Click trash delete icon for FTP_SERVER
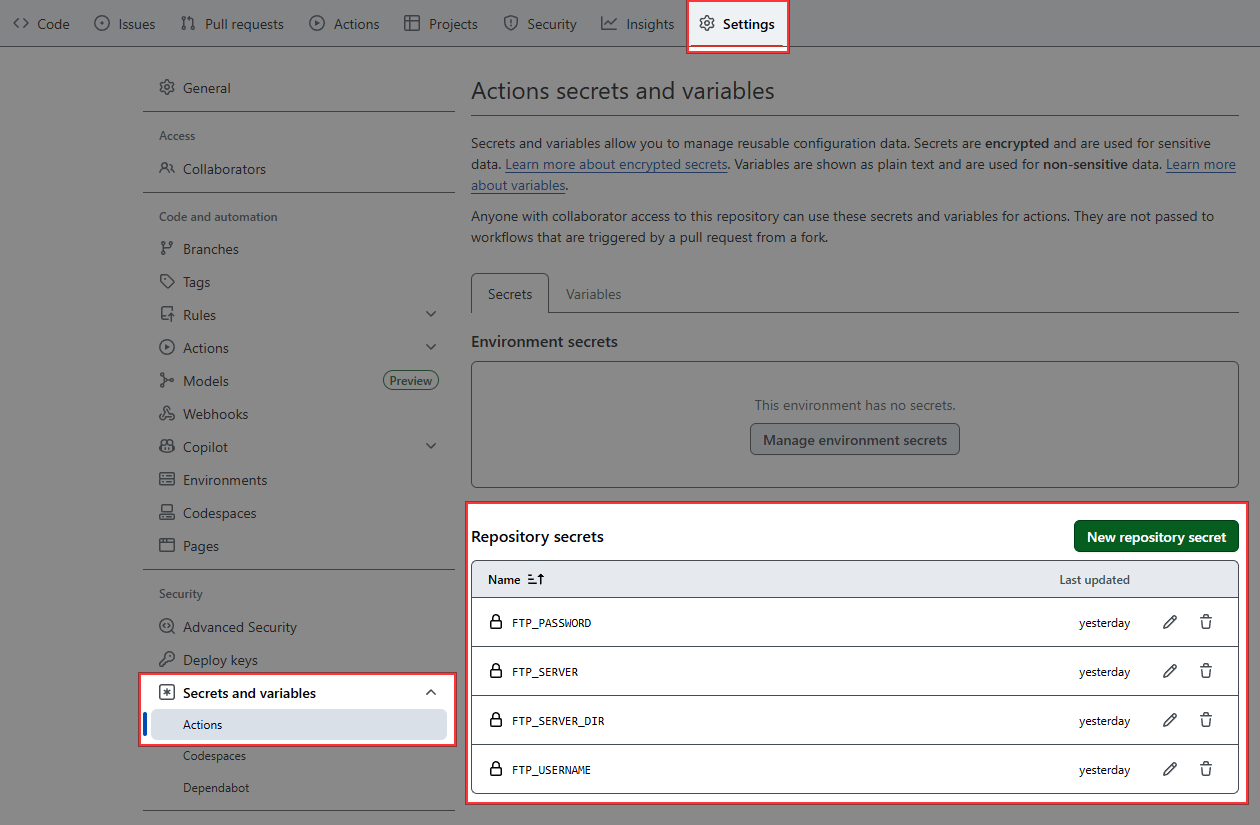Image resolution: width=1260 pixels, height=825 pixels. 1205,671
